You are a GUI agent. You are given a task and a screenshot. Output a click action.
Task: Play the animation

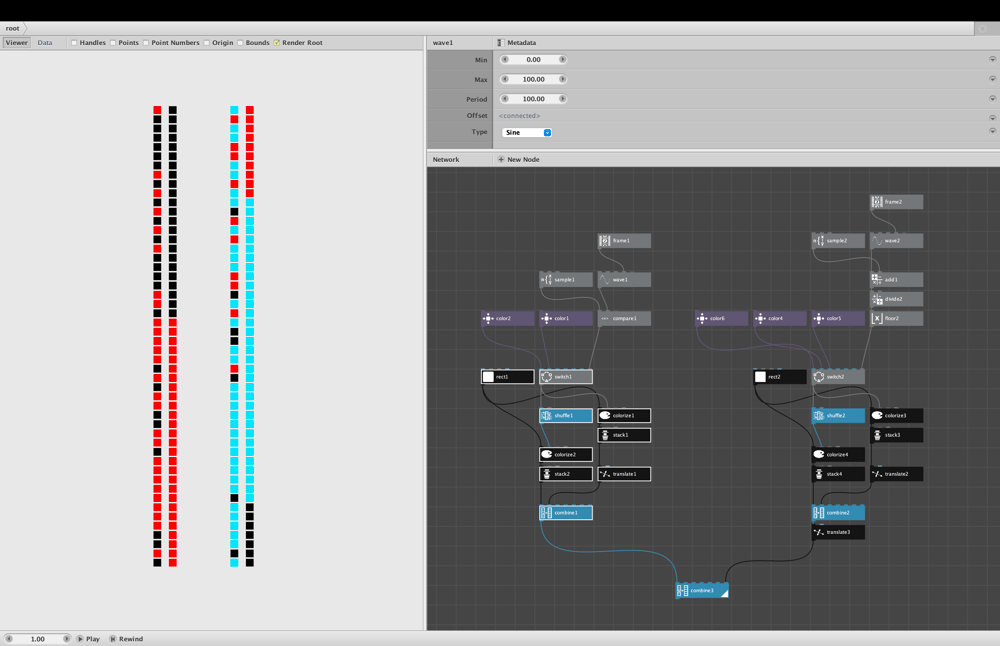[89, 638]
